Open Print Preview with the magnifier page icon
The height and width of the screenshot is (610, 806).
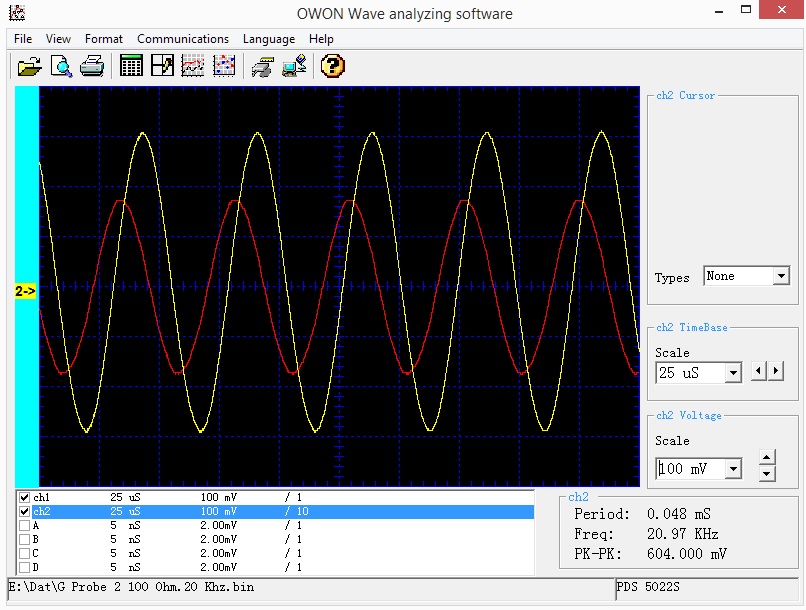(x=61, y=66)
